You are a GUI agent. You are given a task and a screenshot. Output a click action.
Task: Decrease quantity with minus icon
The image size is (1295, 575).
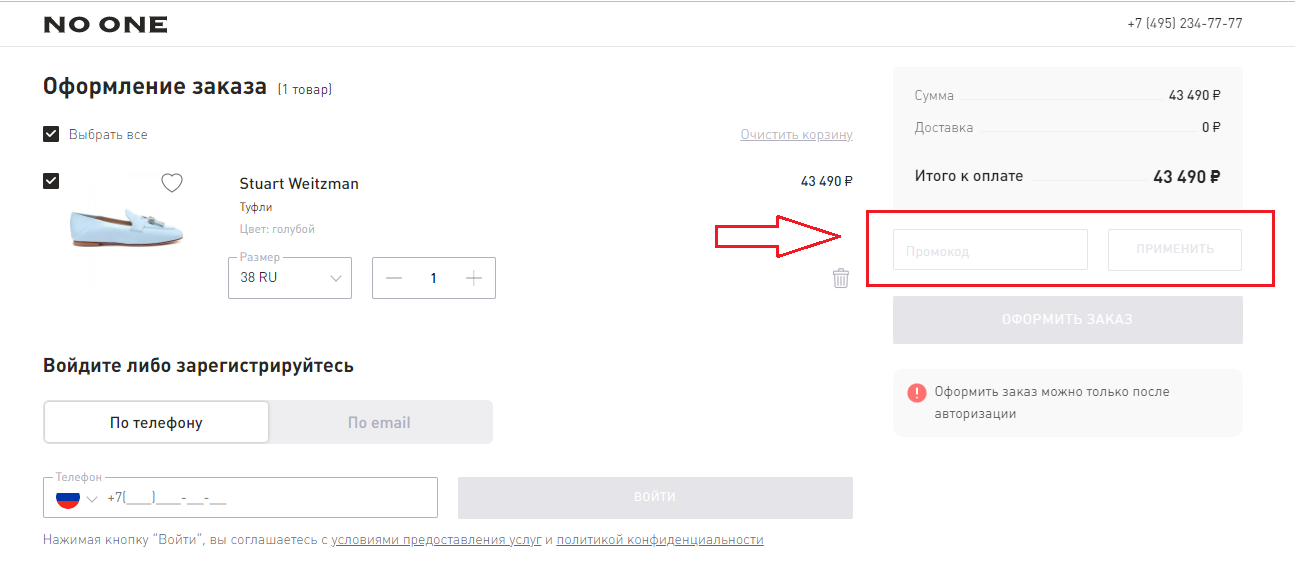[393, 278]
